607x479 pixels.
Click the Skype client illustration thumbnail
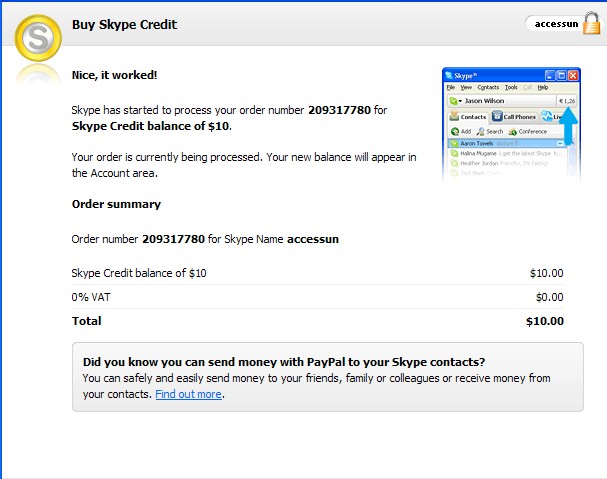(x=511, y=124)
